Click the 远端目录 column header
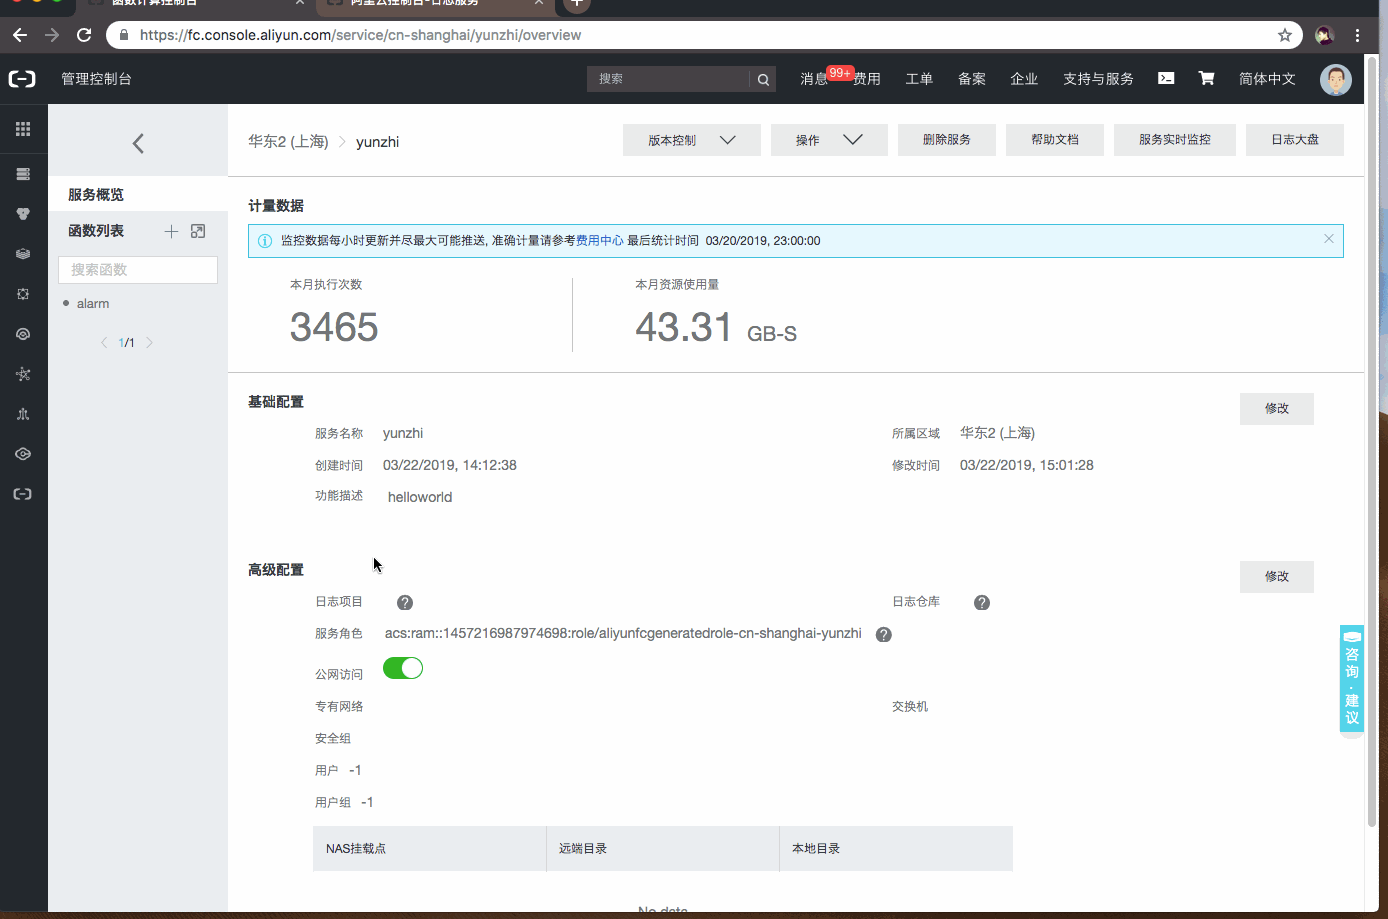This screenshot has width=1388, height=919. [663, 849]
